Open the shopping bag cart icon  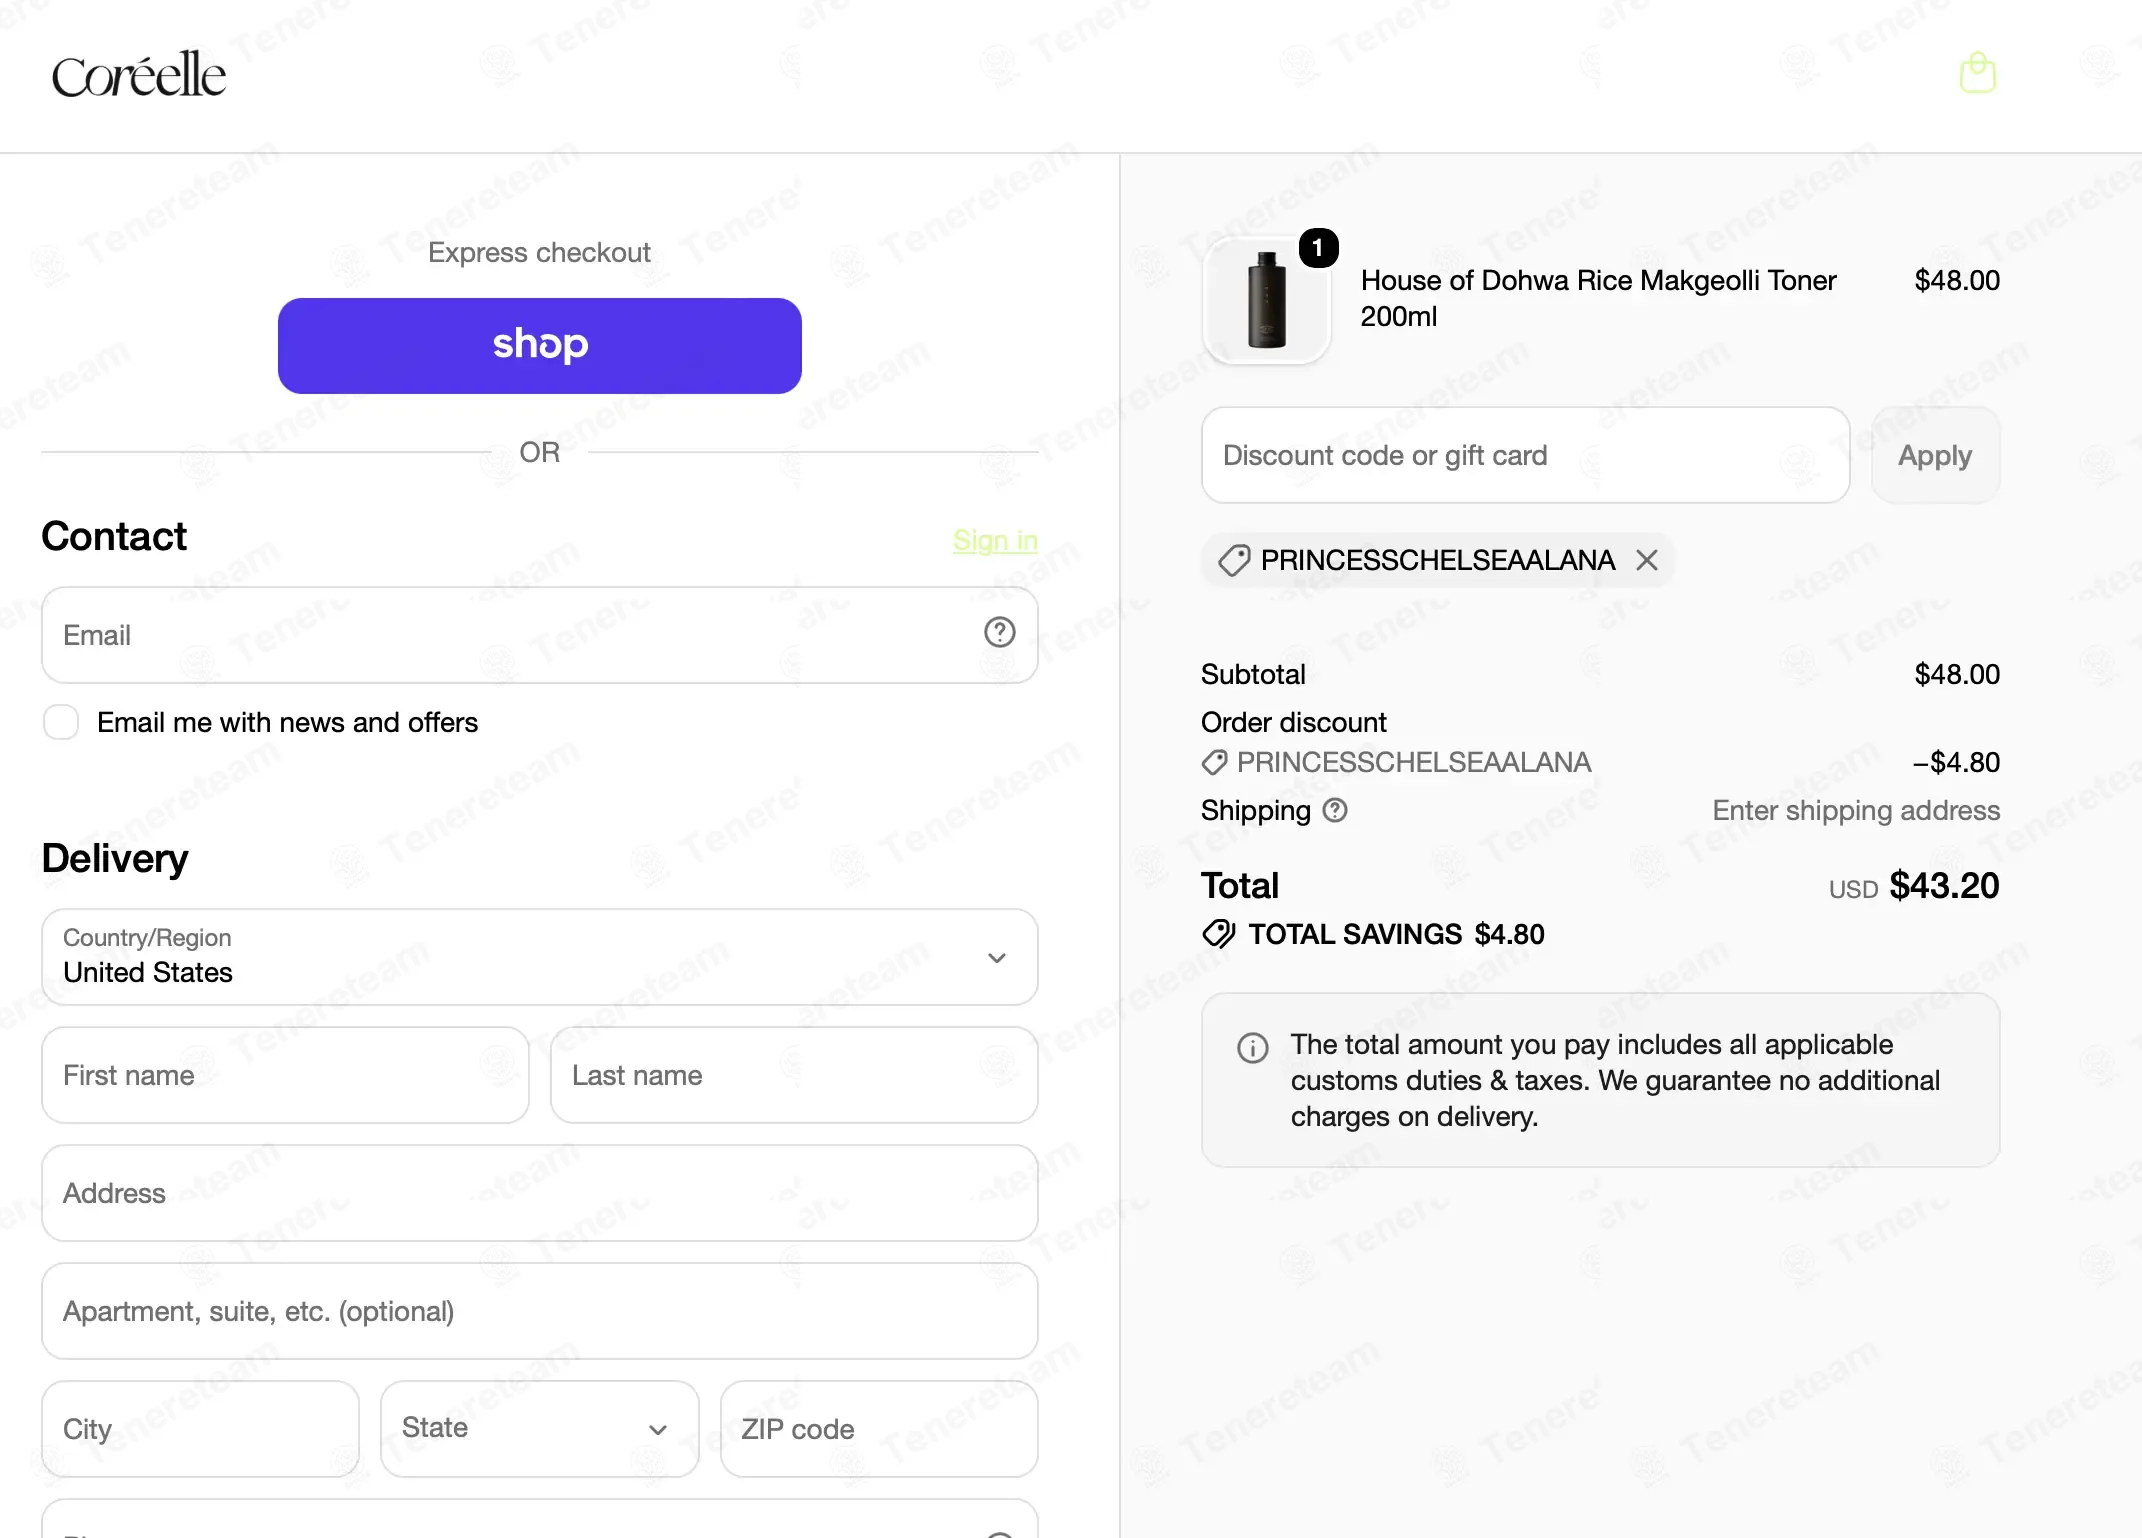click(x=1977, y=73)
